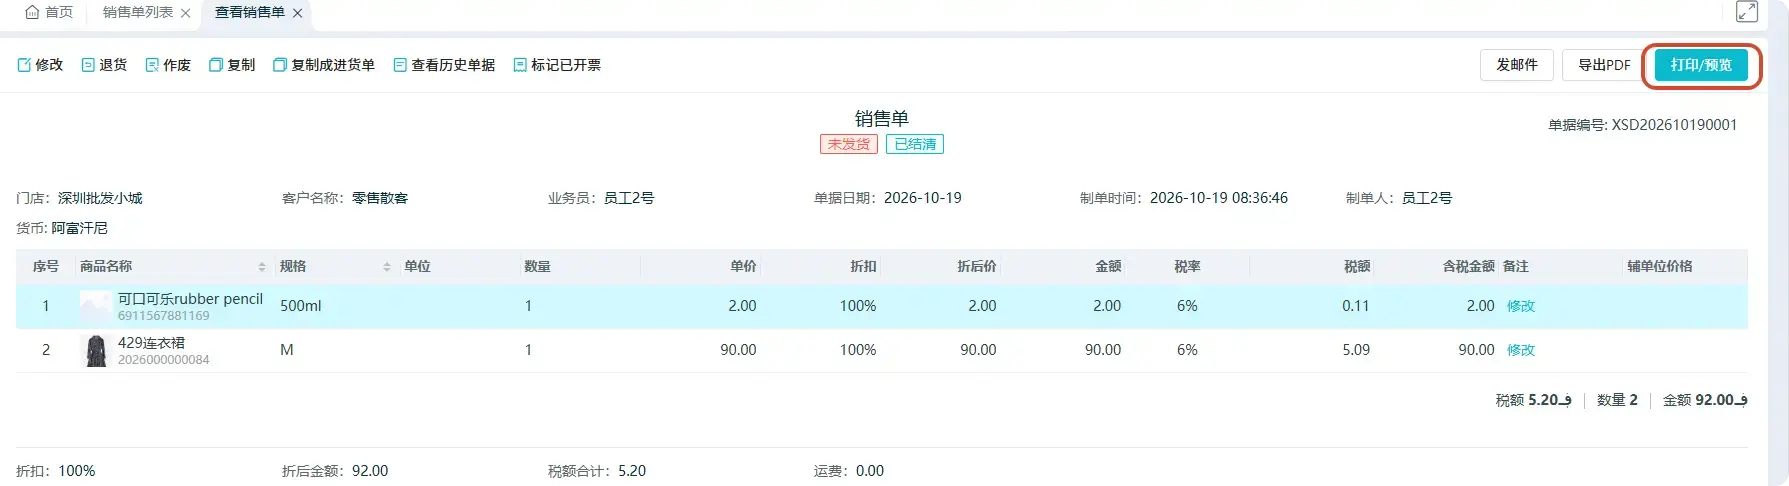Click 复制 to duplicate the order
Screen dimensions: 1789x486
[x=232, y=65]
